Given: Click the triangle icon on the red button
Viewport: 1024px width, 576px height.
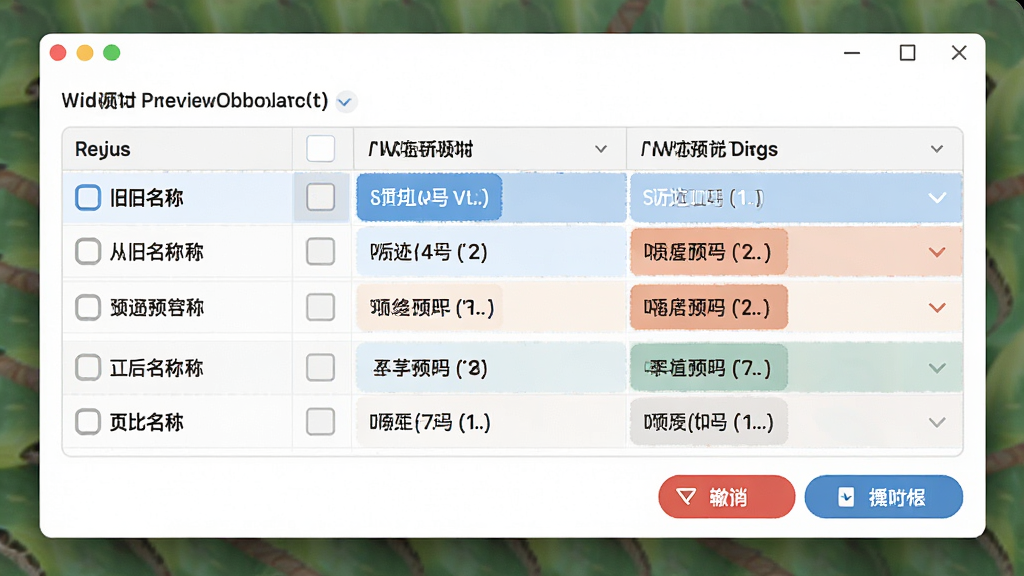Looking at the screenshot, I should click(x=686, y=497).
